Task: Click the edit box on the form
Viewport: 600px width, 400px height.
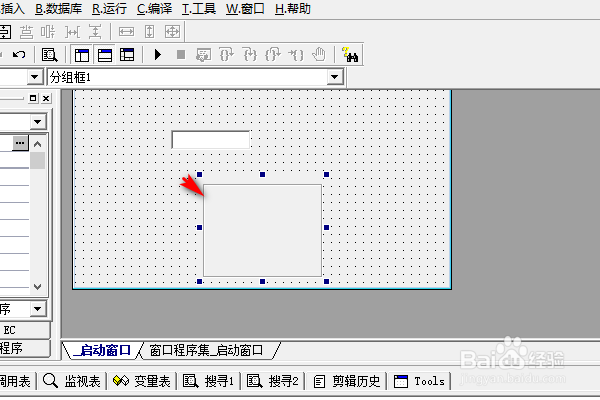Action: click(x=211, y=140)
